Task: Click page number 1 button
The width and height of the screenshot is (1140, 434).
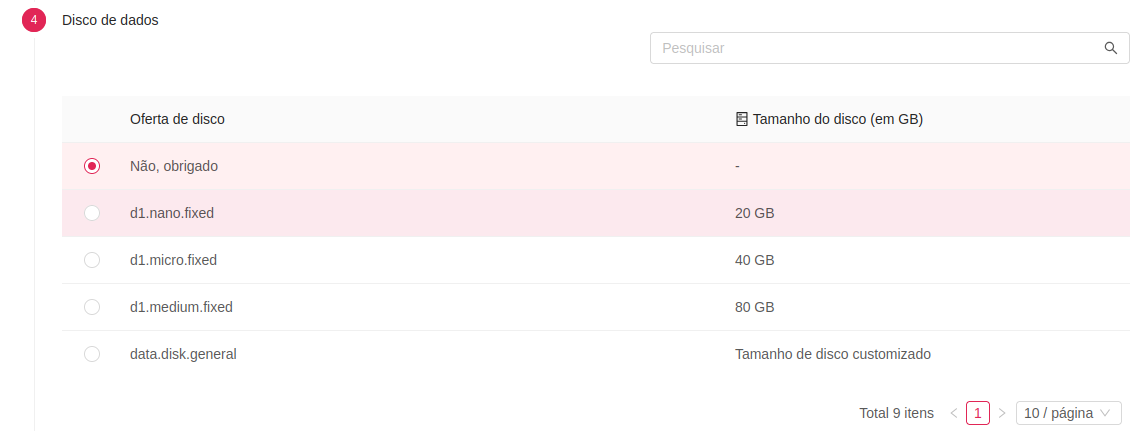Action: pyautogui.click(x=978, y=413)
